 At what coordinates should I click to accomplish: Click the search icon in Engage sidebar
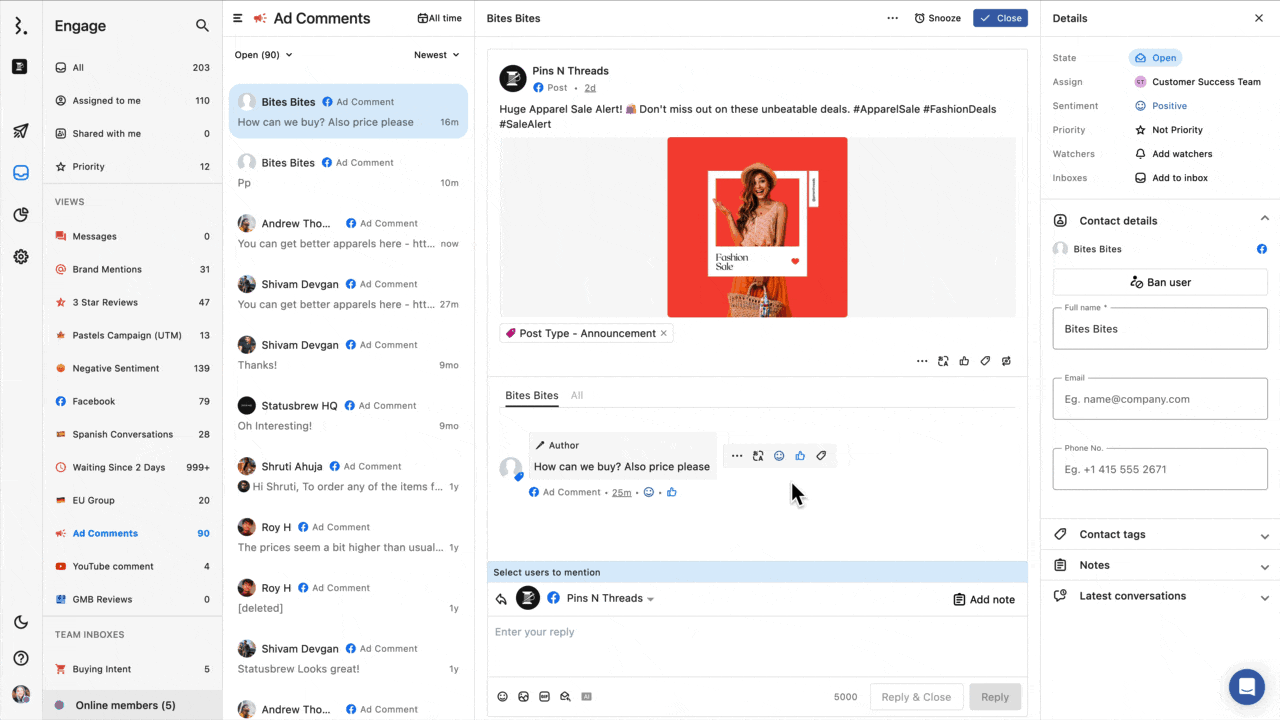pyautogui.click(x=202, y=26)
